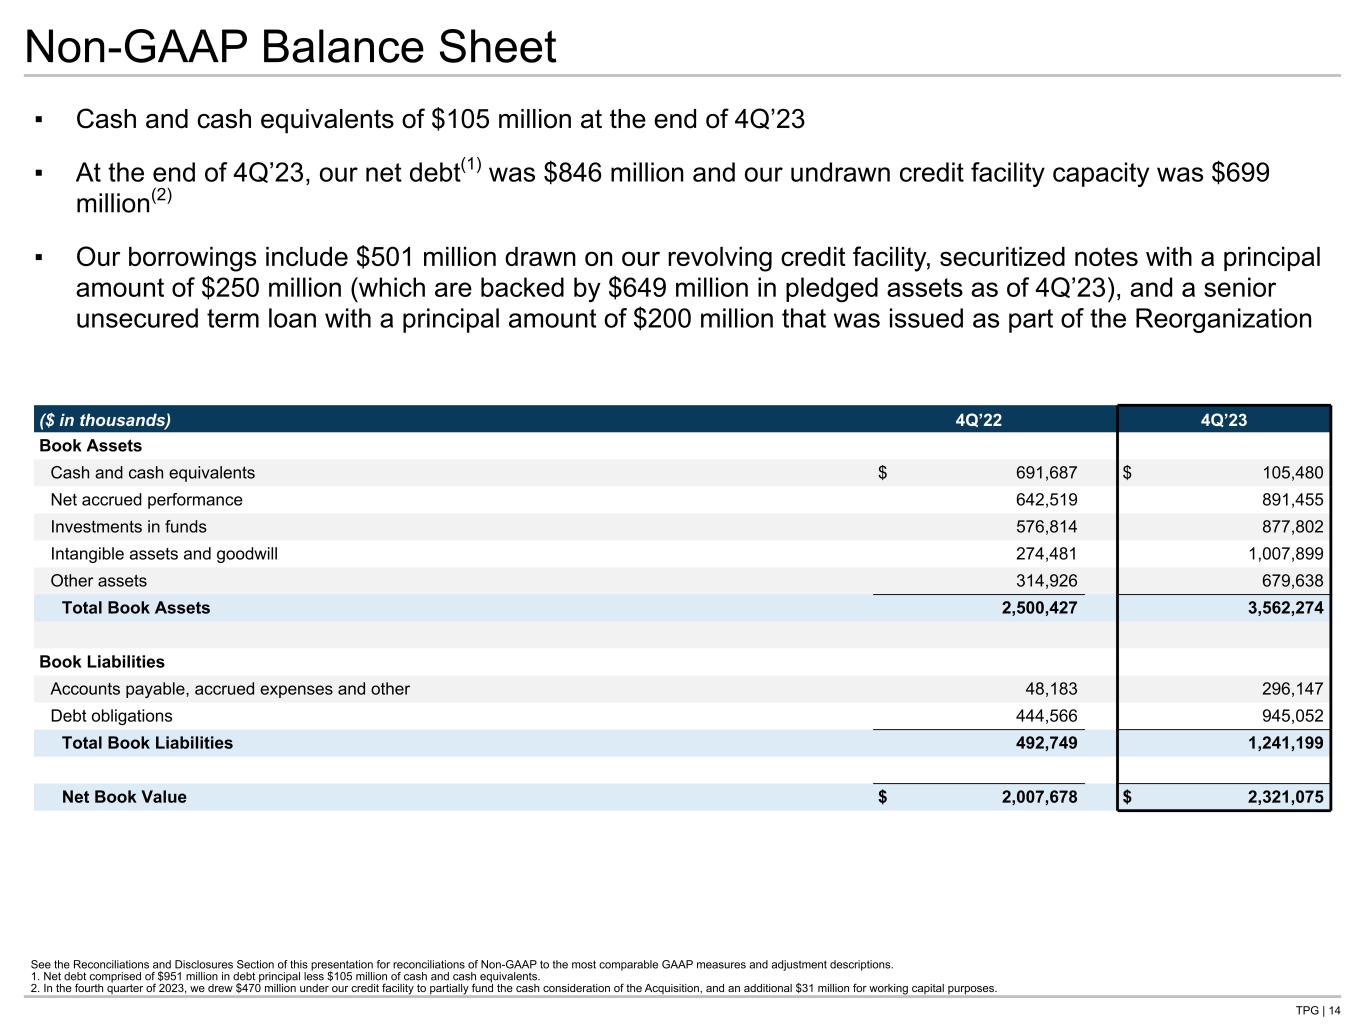The height and width of the screenshot is (1024, 1365).
Task: Click the ($ in thousands) header label
Action: (105, 420)
